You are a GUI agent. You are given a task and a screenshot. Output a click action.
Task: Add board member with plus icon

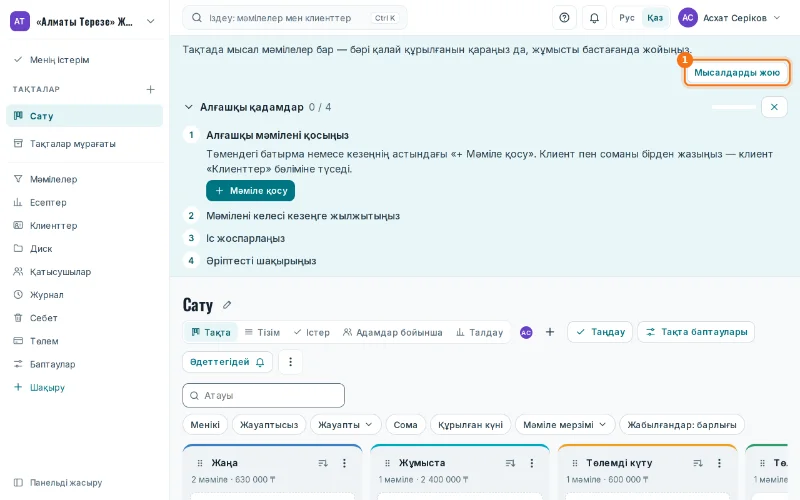click(549, 332)
